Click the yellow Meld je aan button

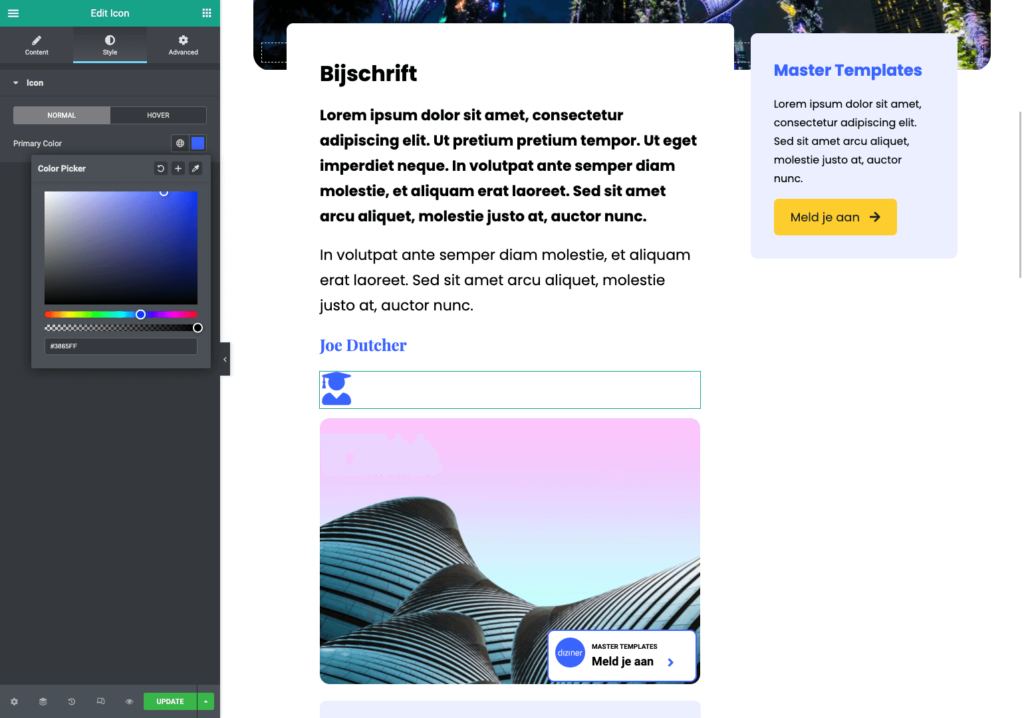[834, 217]
